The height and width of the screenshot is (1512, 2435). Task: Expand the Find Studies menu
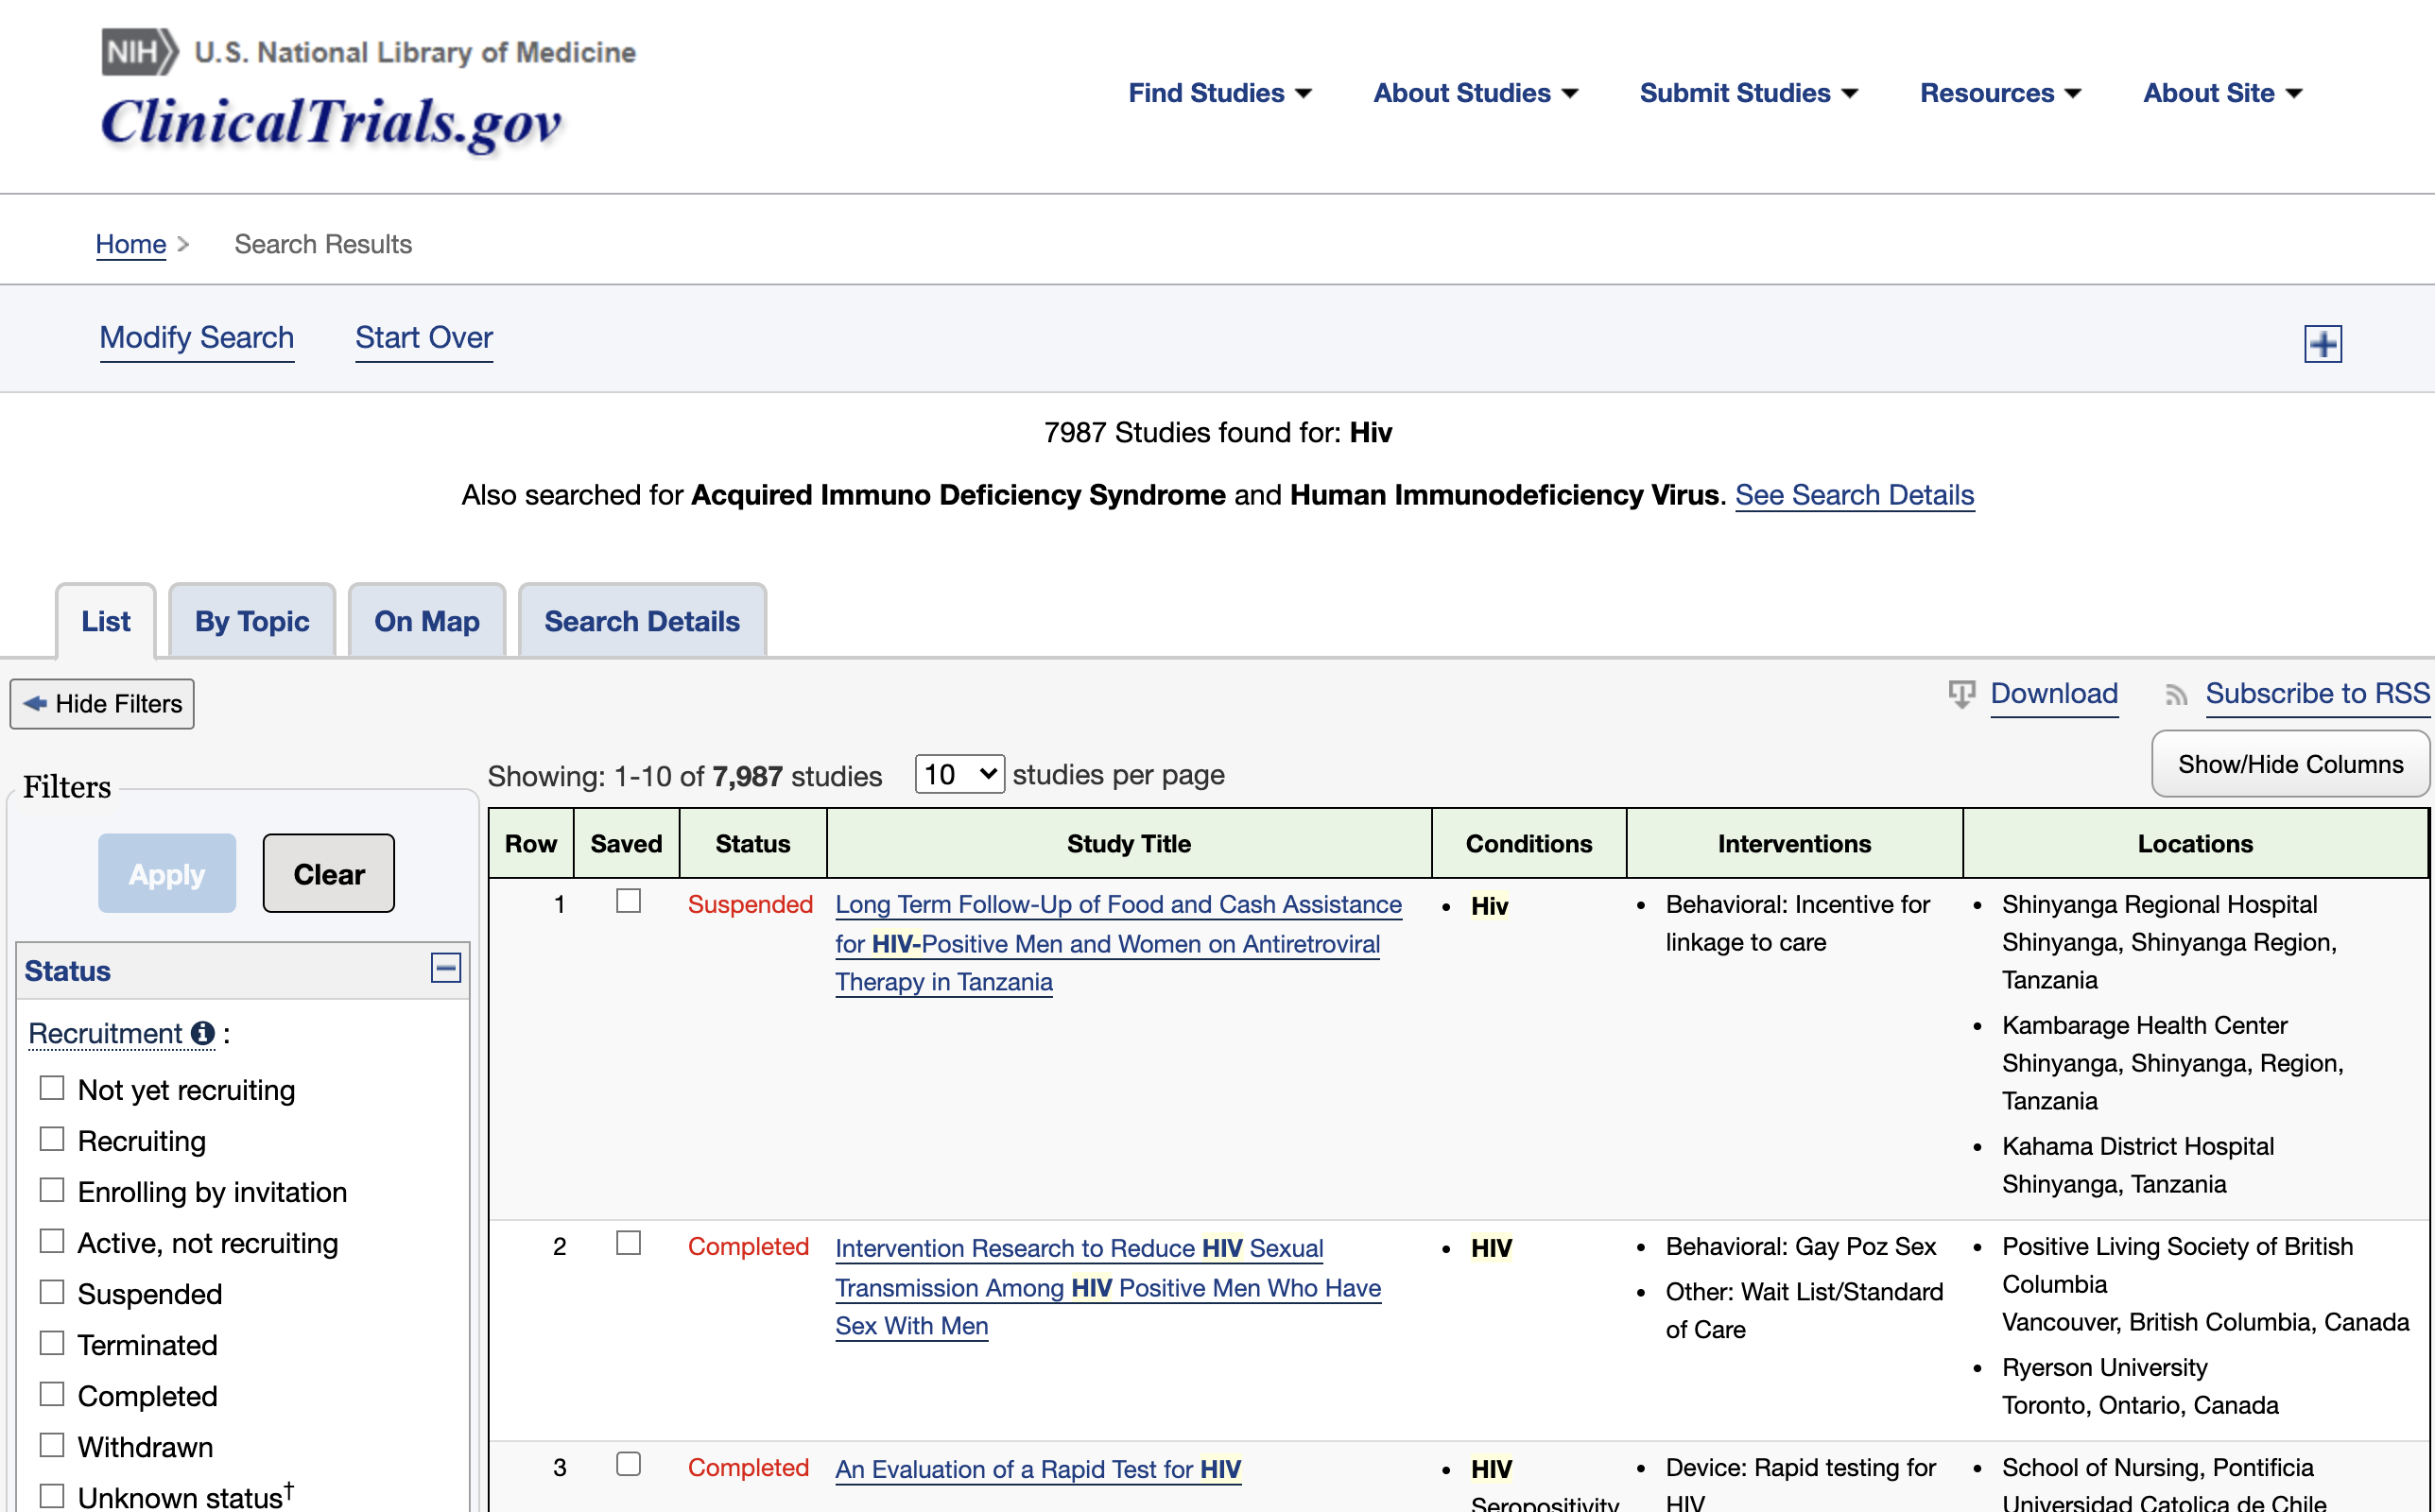pos(1219,93)
